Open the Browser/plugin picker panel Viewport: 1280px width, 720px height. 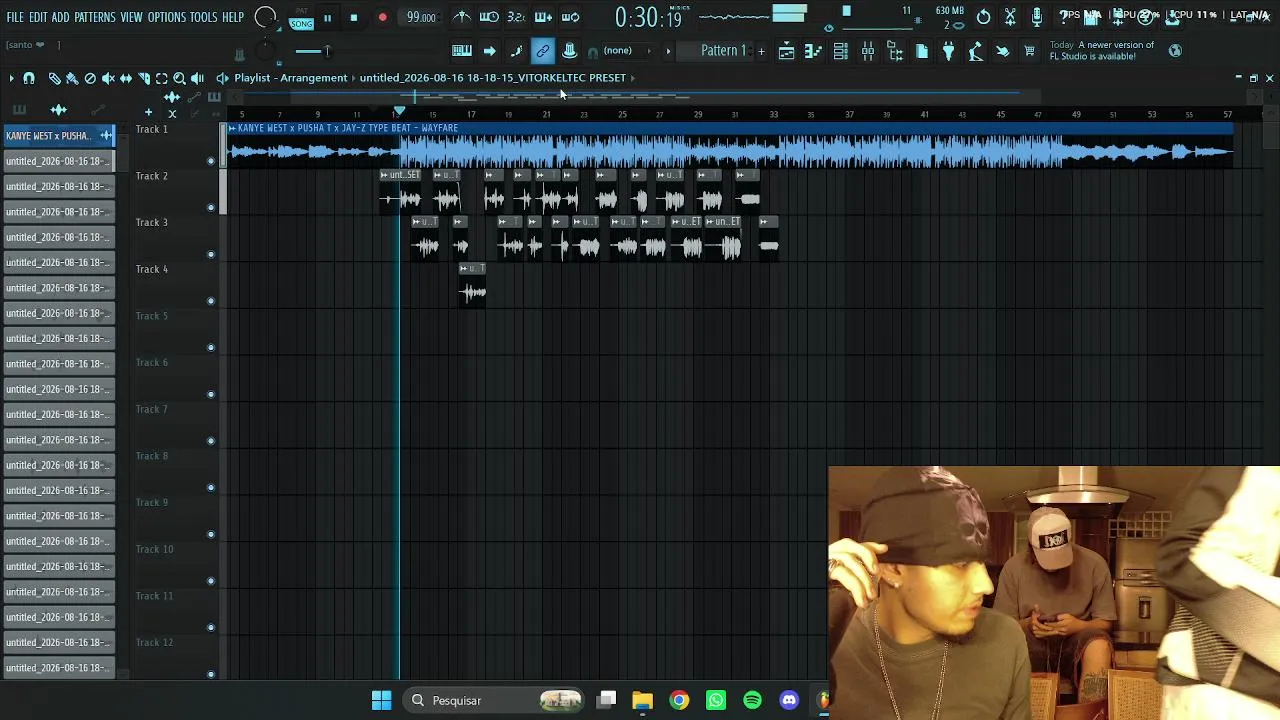click(x=895, y=51)
